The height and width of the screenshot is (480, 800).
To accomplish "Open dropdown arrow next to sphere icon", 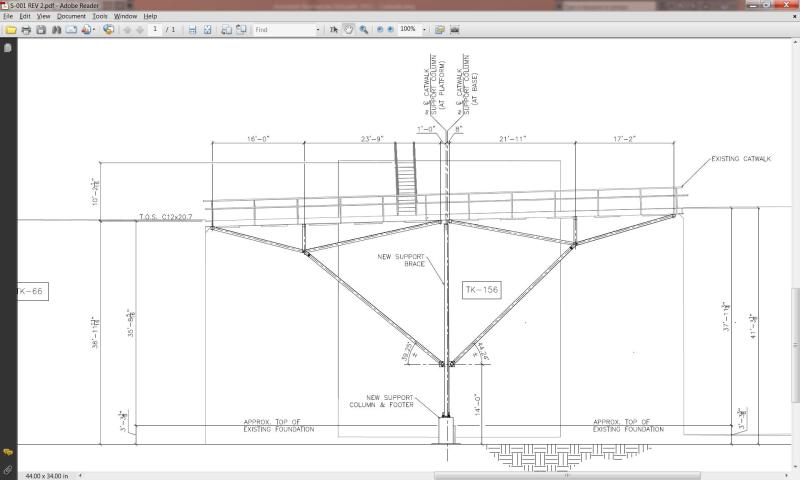I will coord(94,30).
